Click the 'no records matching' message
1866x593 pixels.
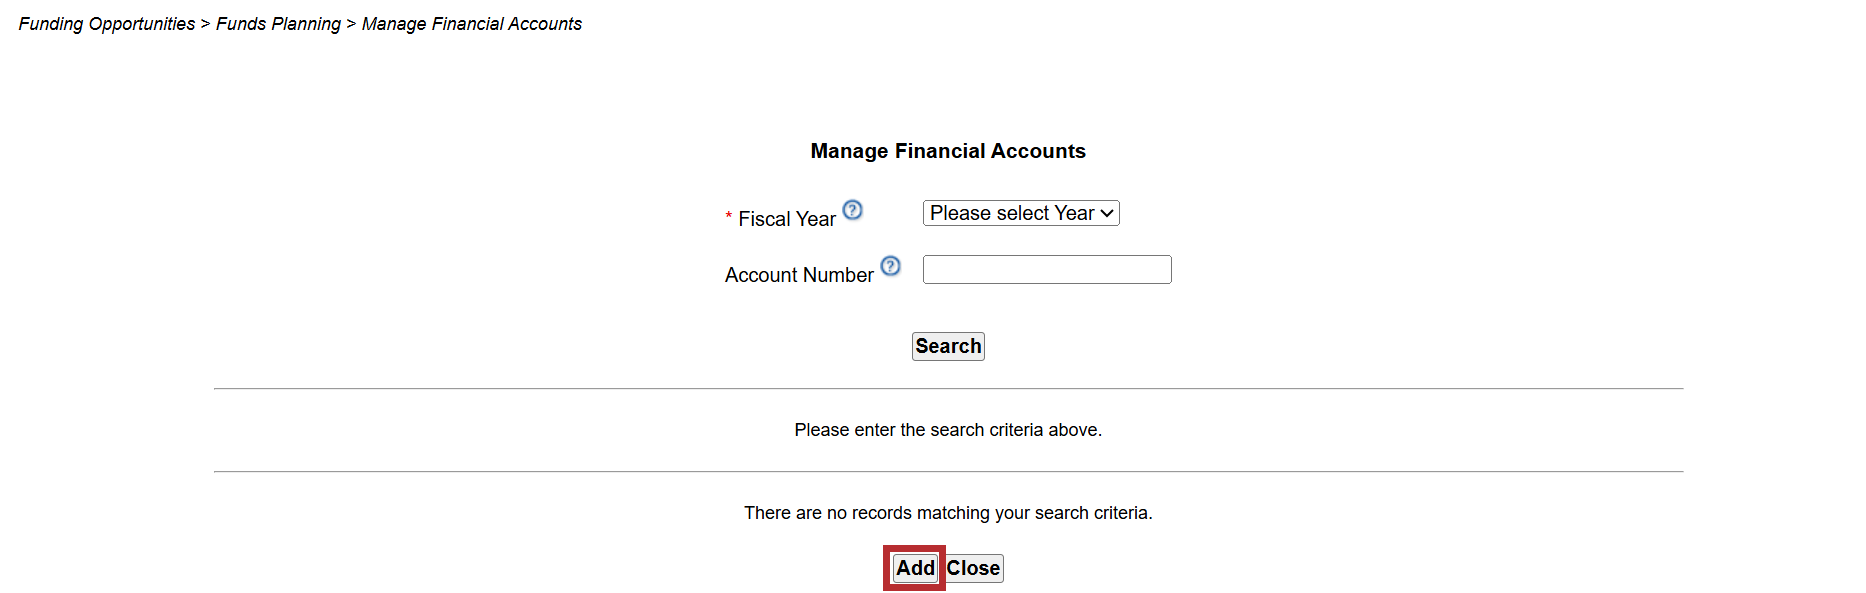coord(948,513)
